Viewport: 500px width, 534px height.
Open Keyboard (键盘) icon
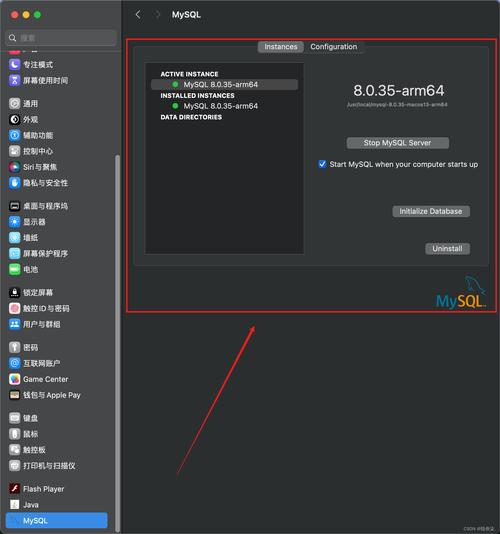coord(14,418)
